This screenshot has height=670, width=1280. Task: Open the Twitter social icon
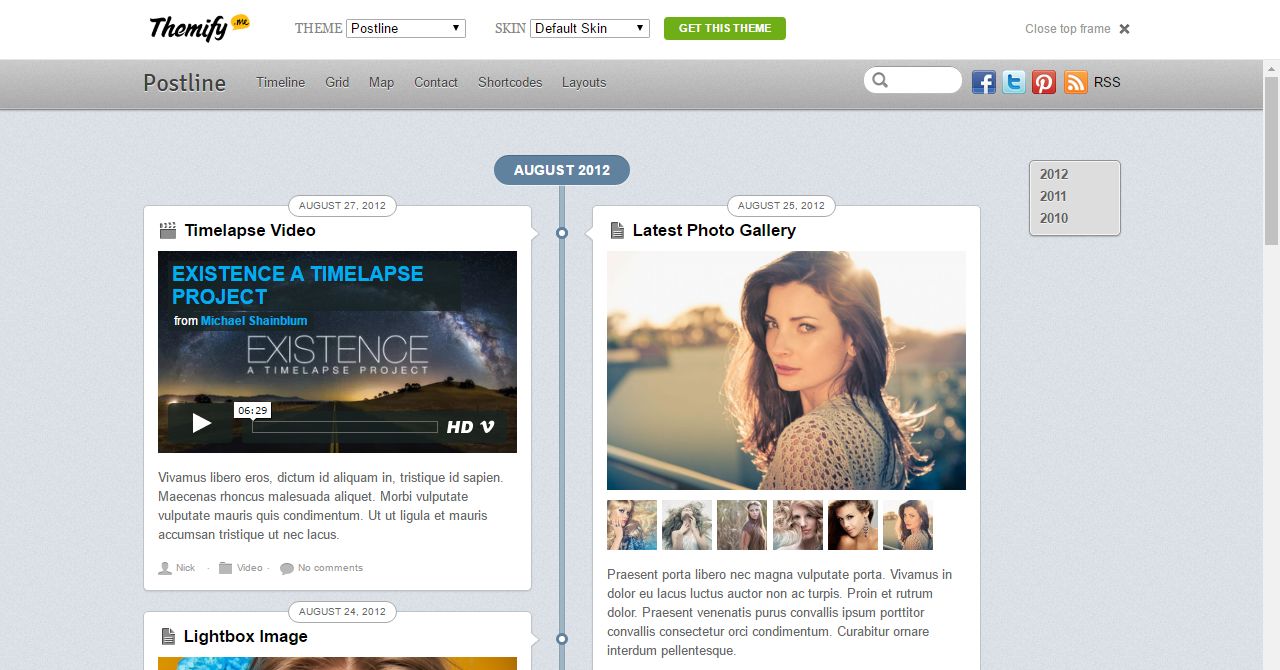pos(1014,82)
